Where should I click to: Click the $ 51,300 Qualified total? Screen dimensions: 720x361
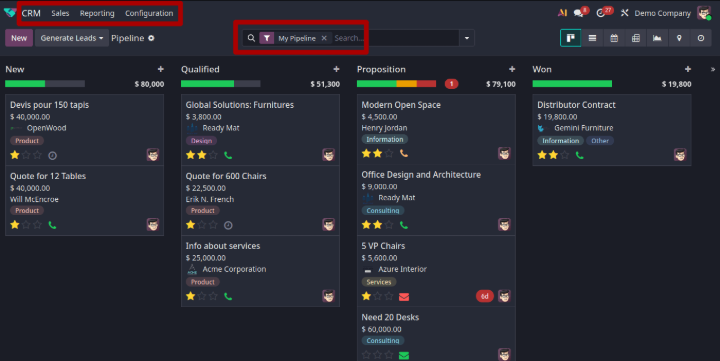[325, 84]
